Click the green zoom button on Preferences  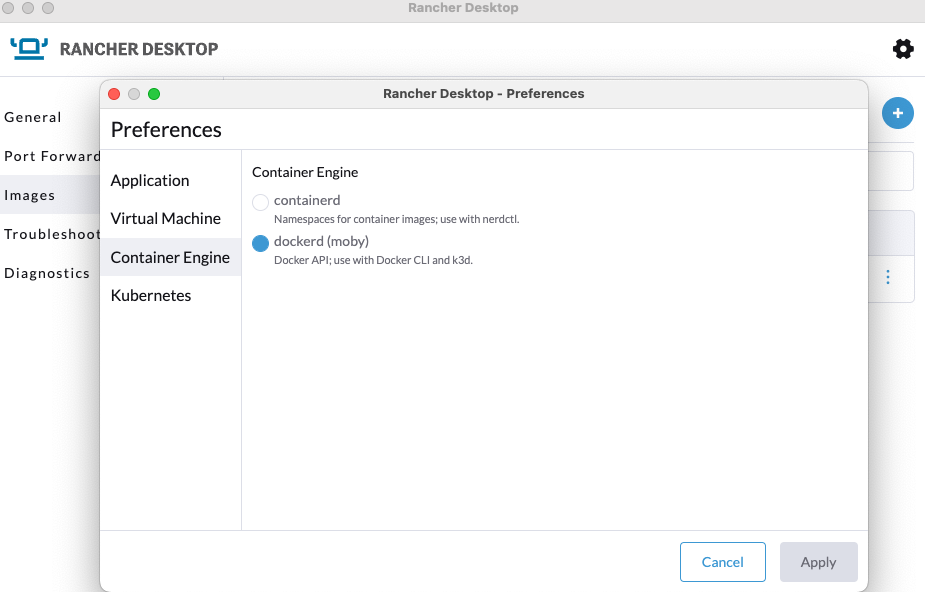click(154, 94)
